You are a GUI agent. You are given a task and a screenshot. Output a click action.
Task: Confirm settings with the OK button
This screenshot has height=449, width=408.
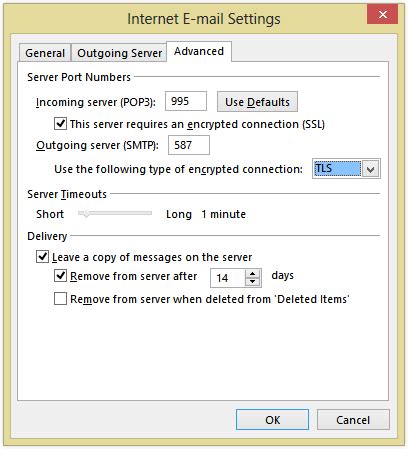pyautogui.click(x=272, y=420)
